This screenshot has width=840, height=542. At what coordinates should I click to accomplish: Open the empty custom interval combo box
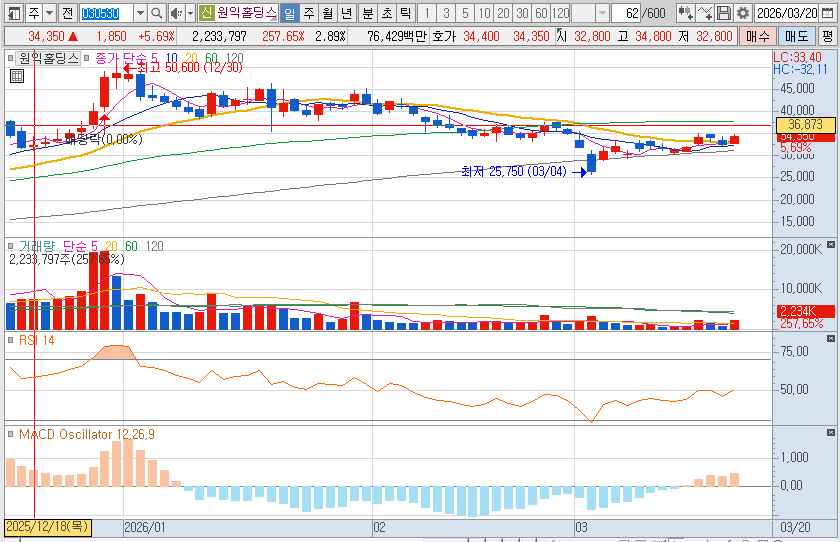(x=590, y=13)
